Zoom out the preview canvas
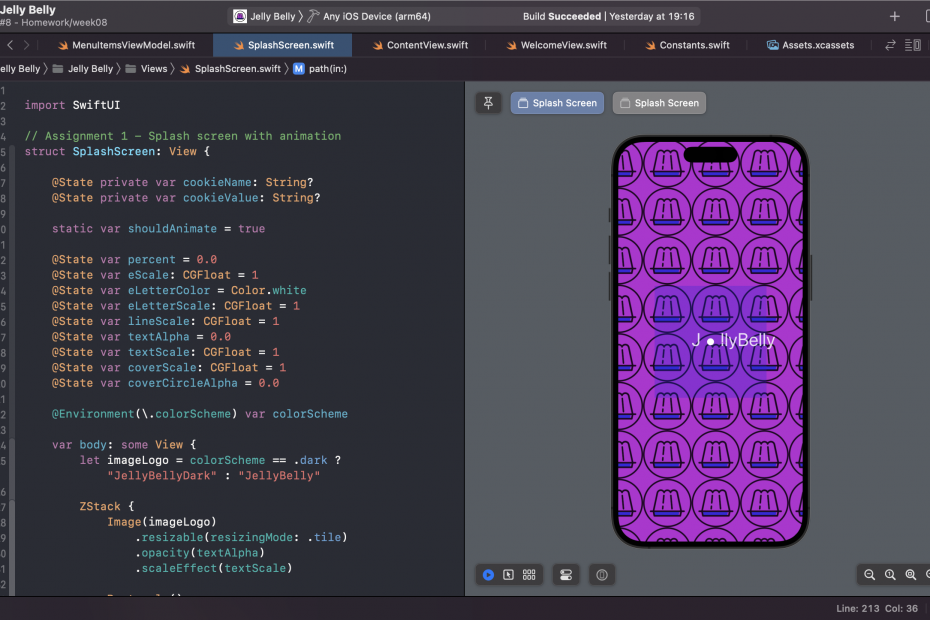The width and height of the screenshot is (930, 620). (869, 575)
